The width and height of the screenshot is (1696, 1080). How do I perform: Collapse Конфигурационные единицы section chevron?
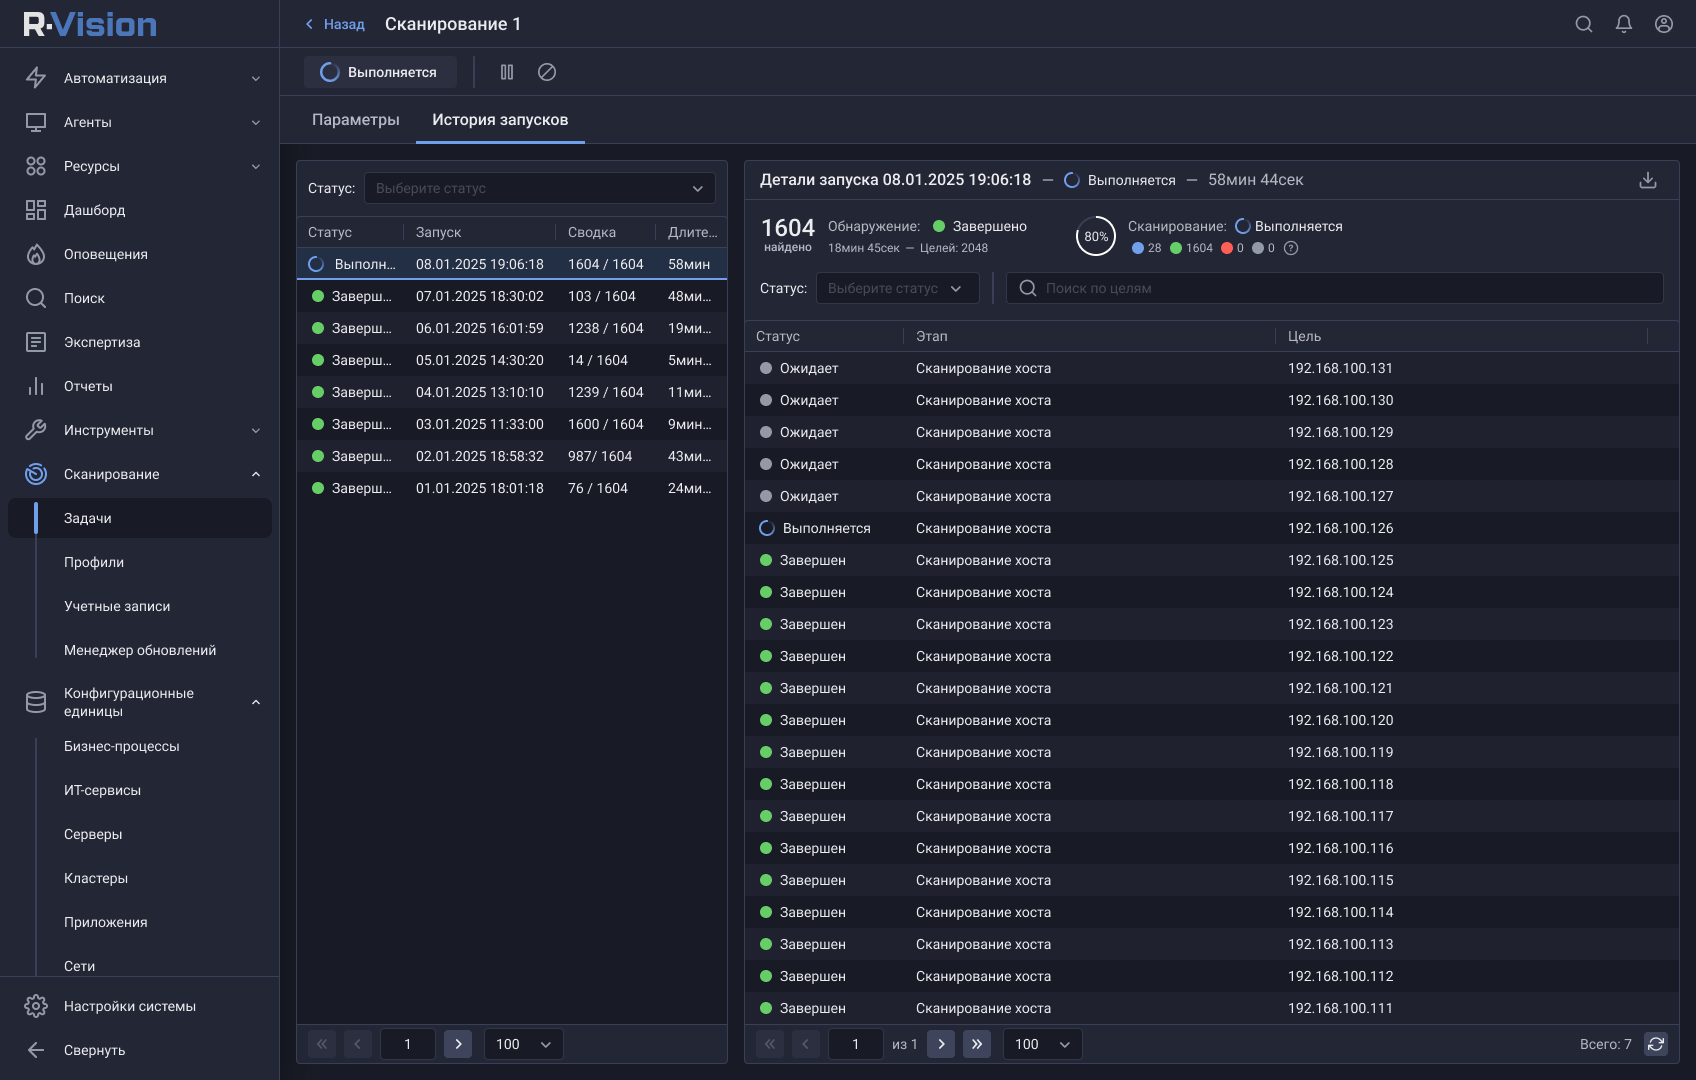click(x=256, y=702)
